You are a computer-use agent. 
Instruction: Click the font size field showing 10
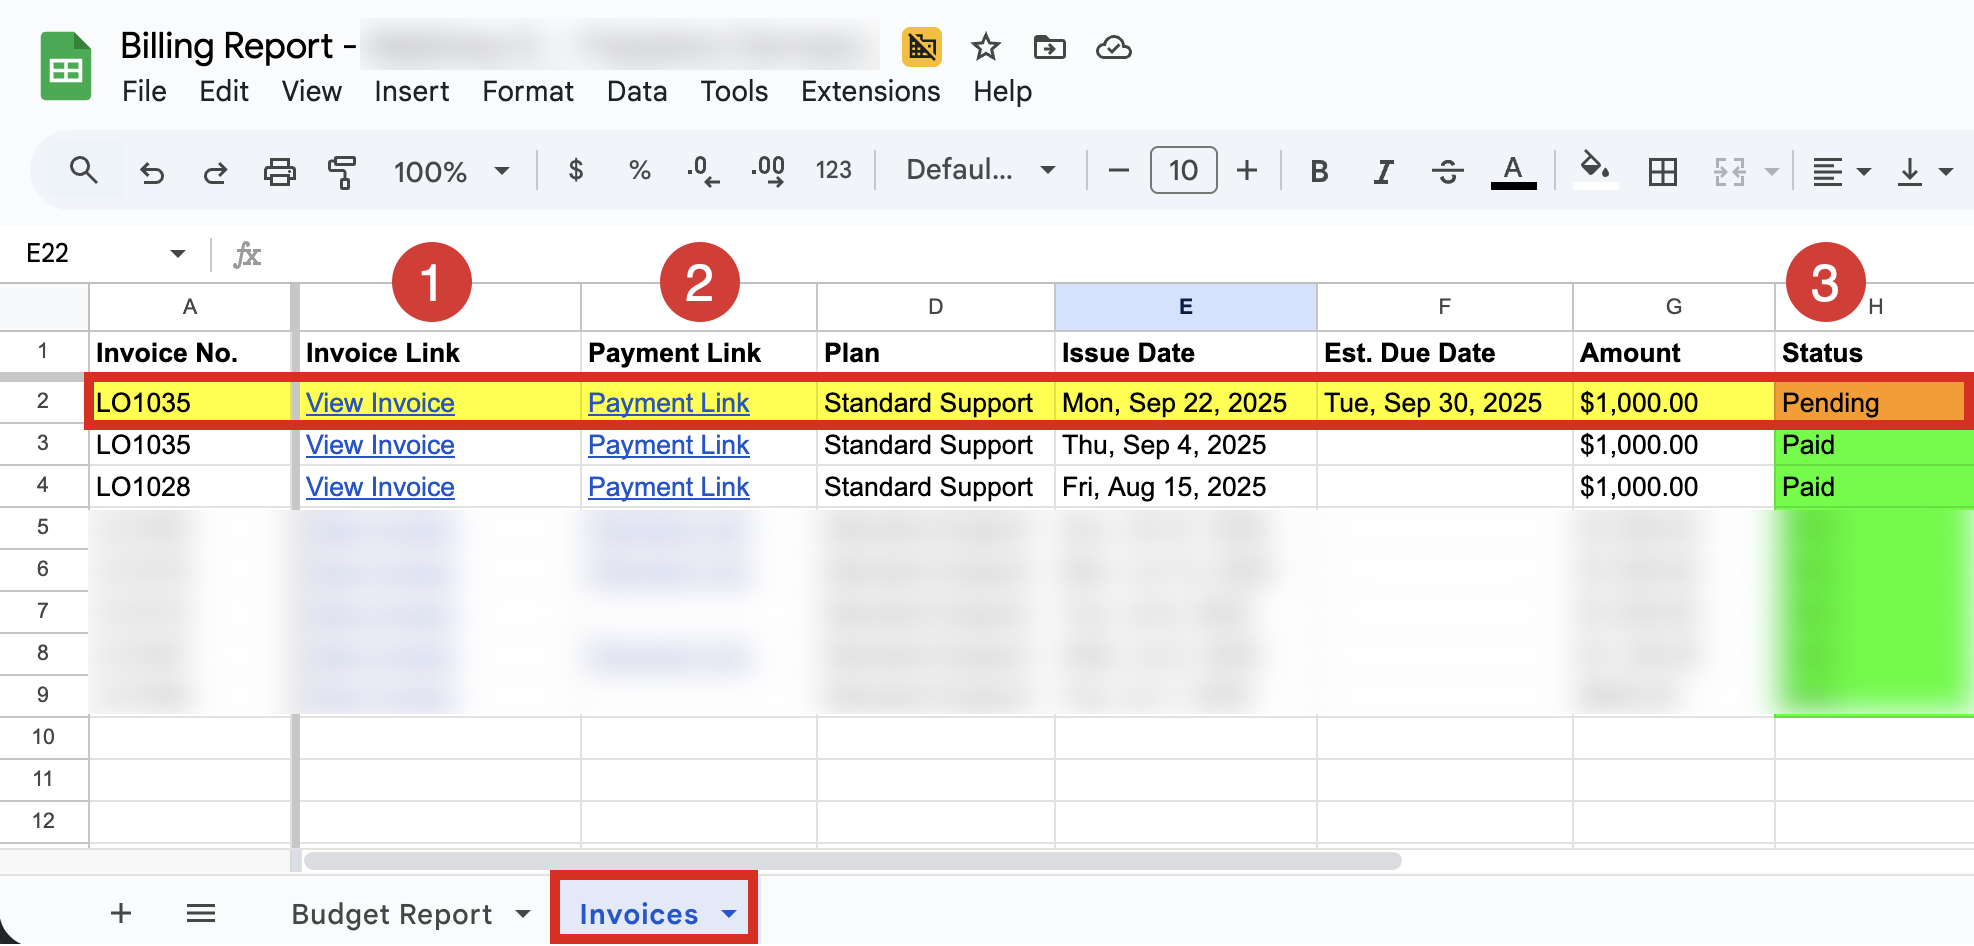click(1183, 170)
